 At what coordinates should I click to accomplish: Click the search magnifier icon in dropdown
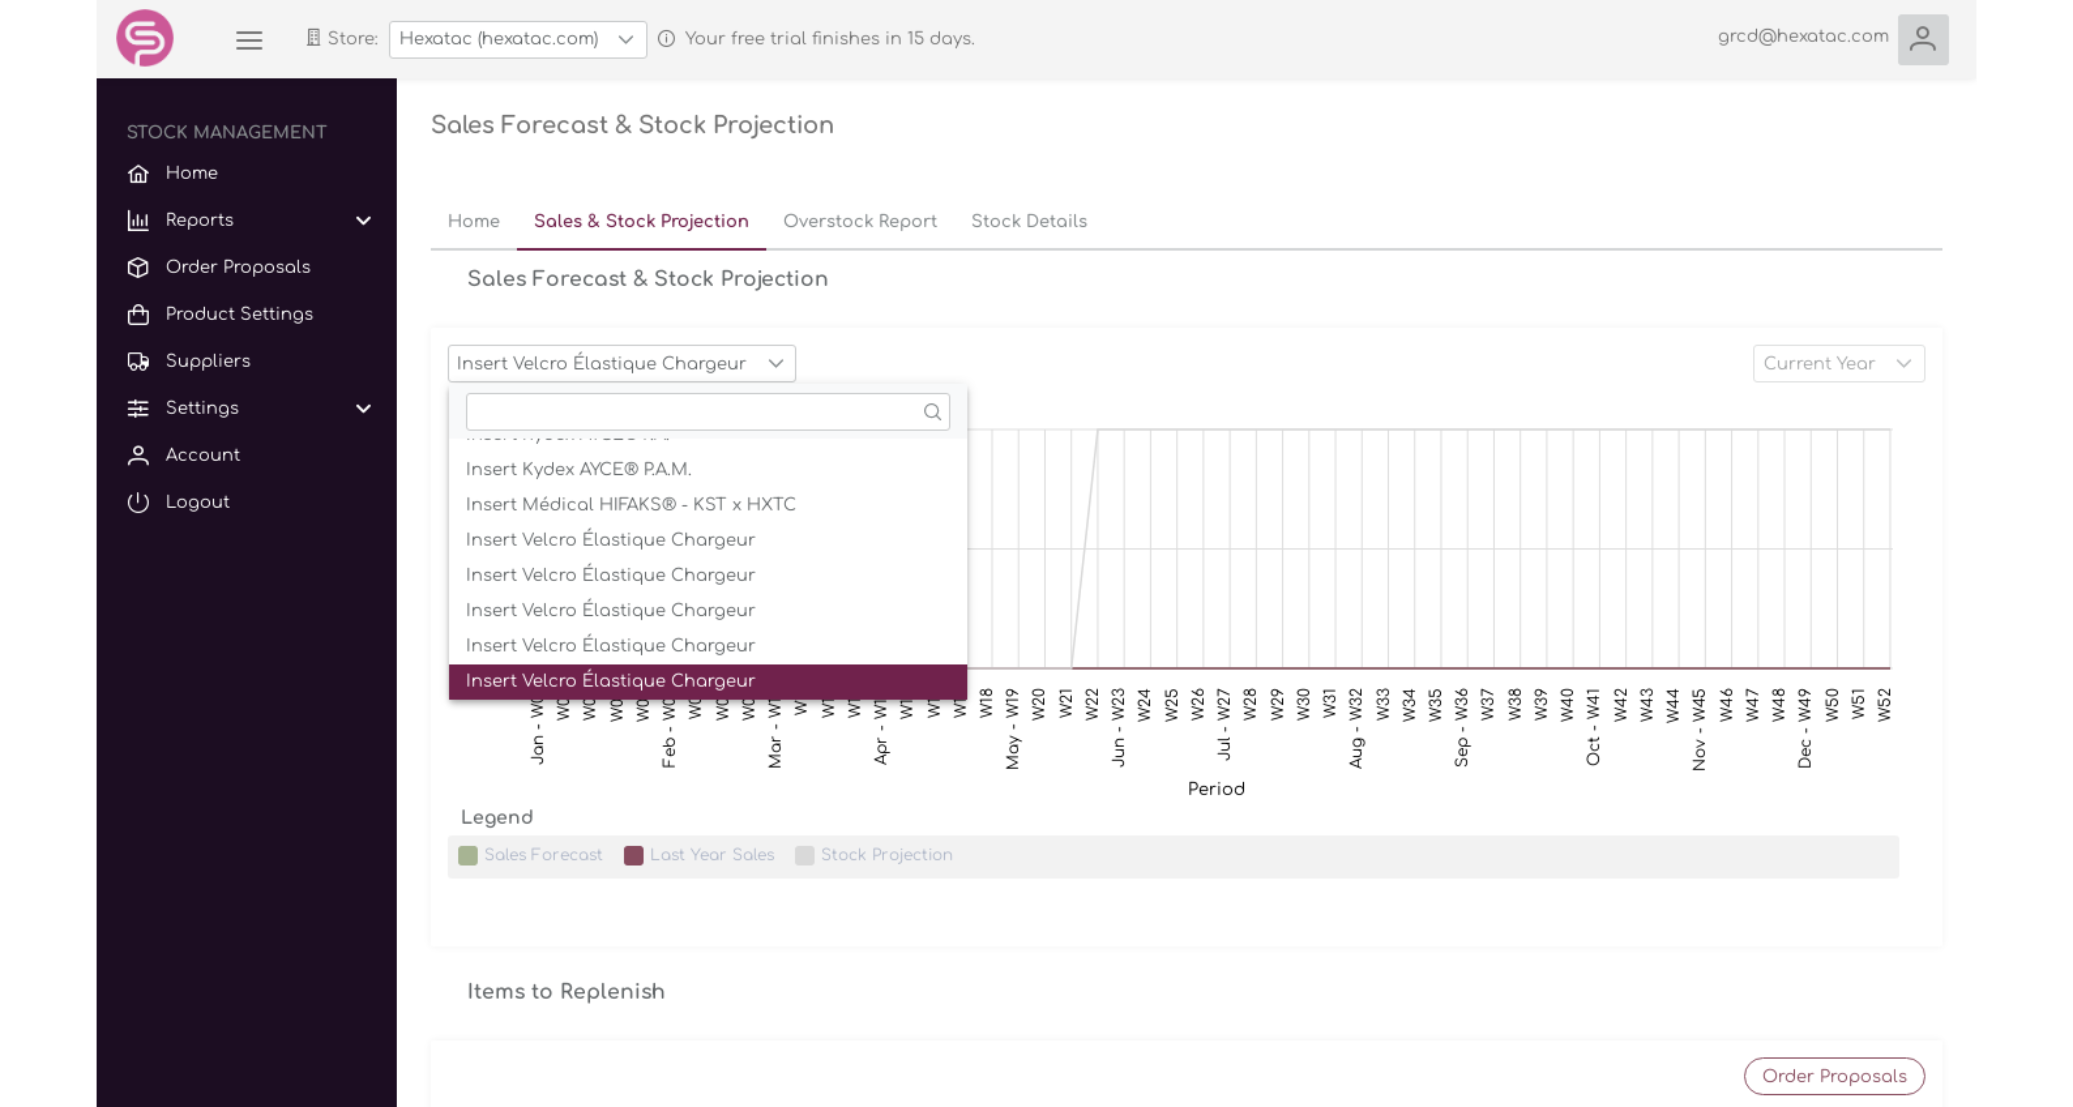932,412
